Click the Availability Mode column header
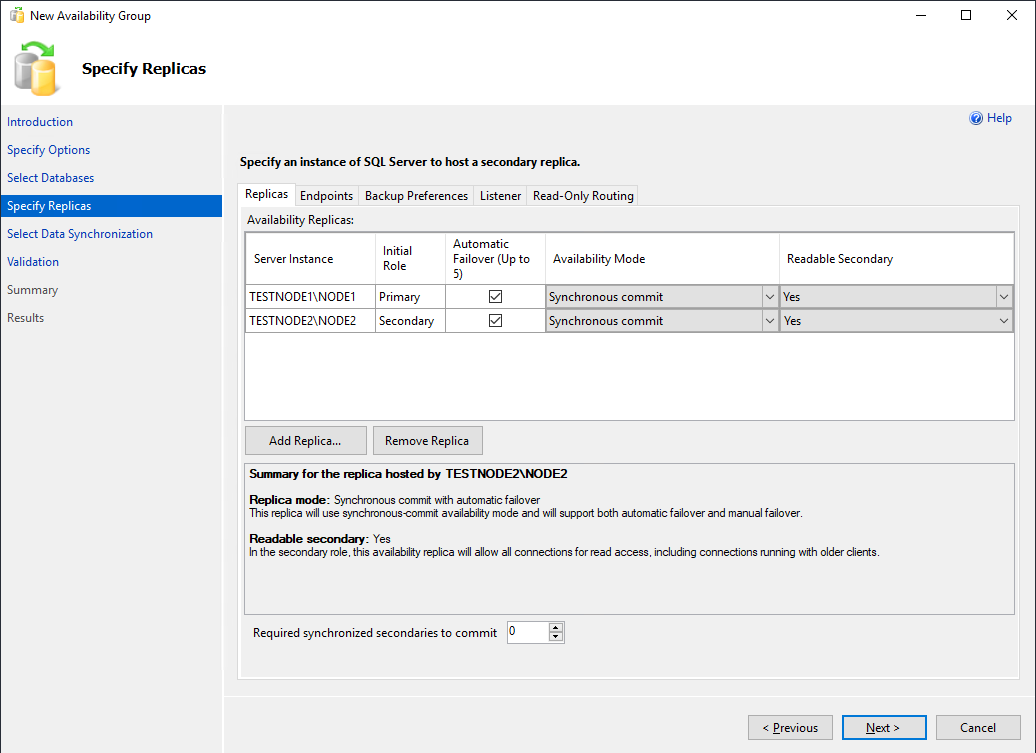Viewport: 1036px width, 753px height. [x=662, y=259]
